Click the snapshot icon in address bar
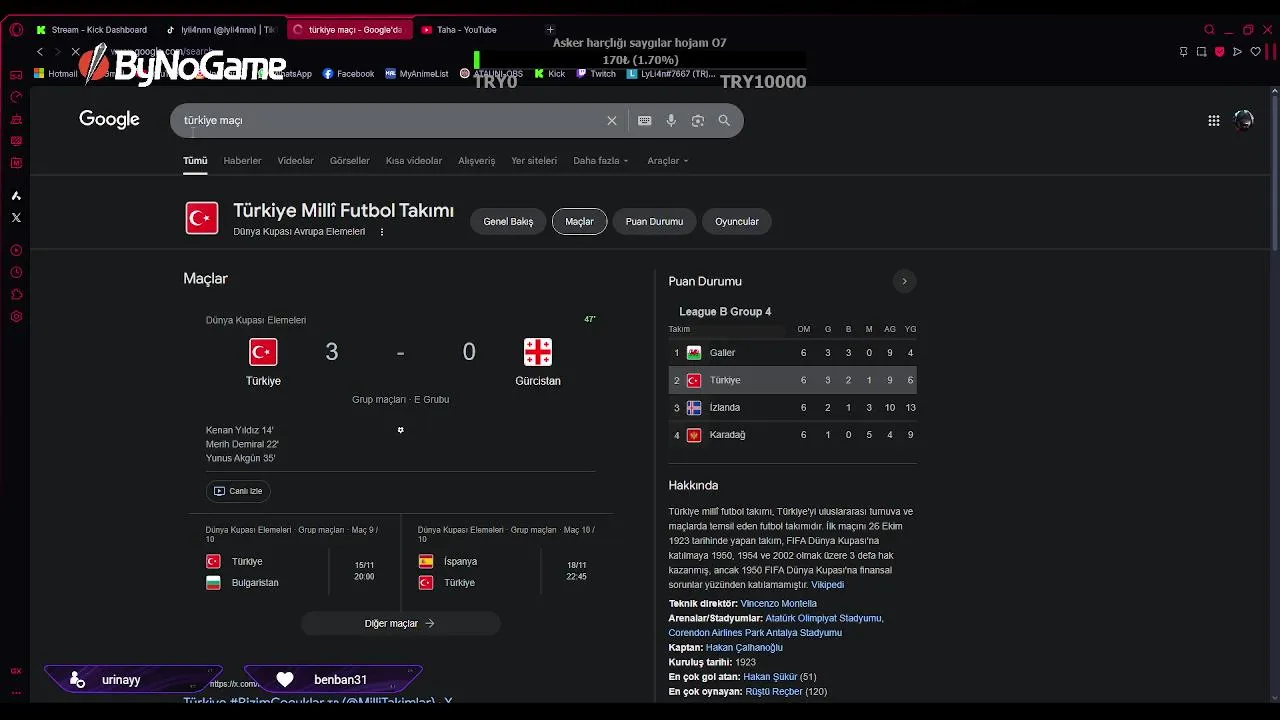Screen dimensions: 1280x720 (1201, 52)
